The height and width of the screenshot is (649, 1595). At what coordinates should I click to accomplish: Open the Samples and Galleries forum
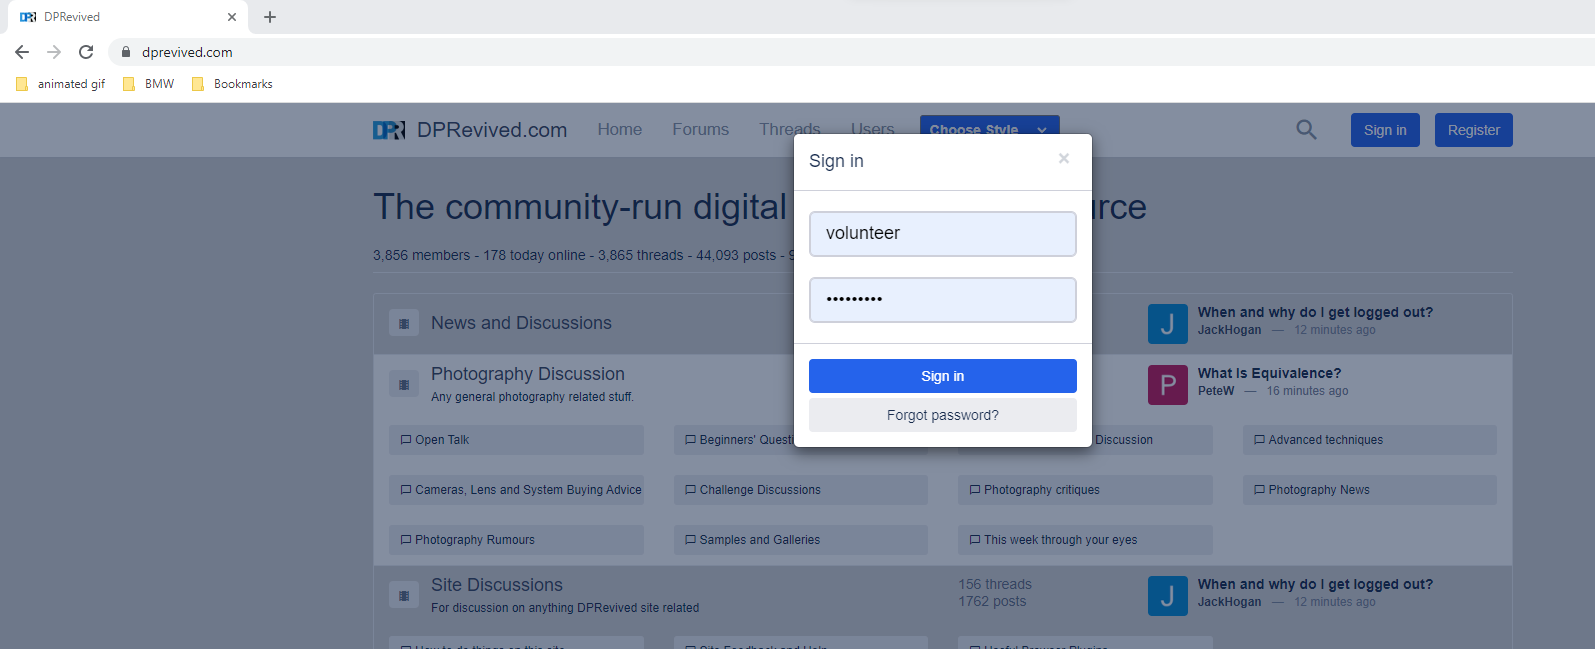pos(801,540)
